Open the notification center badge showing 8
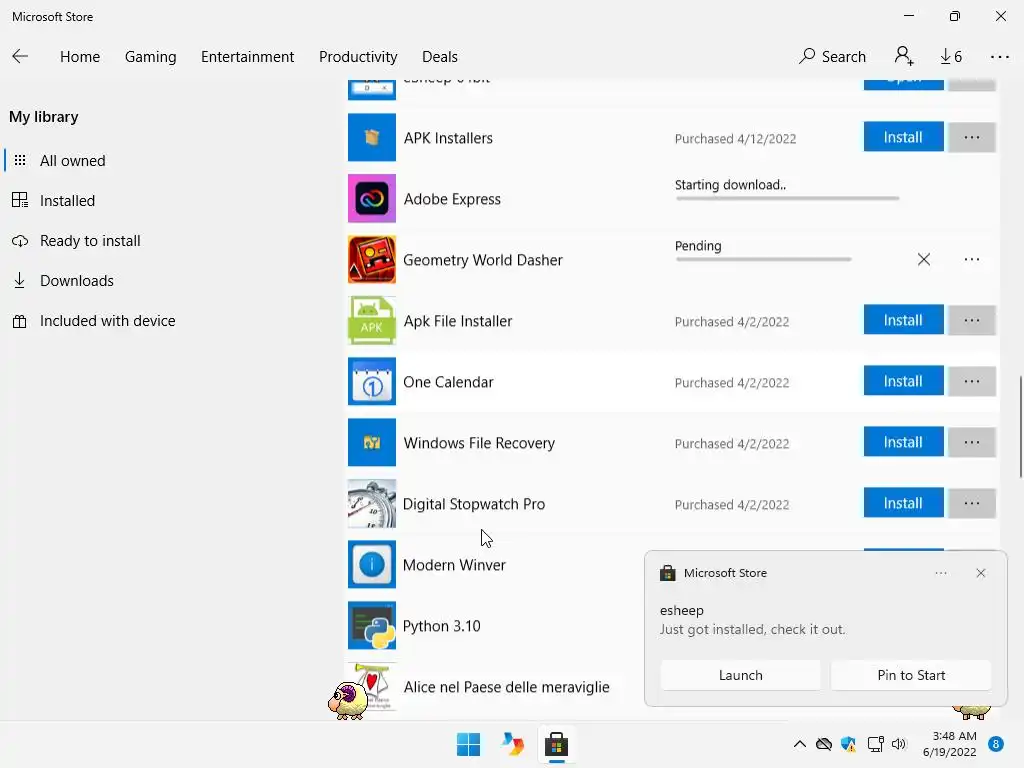 click(996, 744)
